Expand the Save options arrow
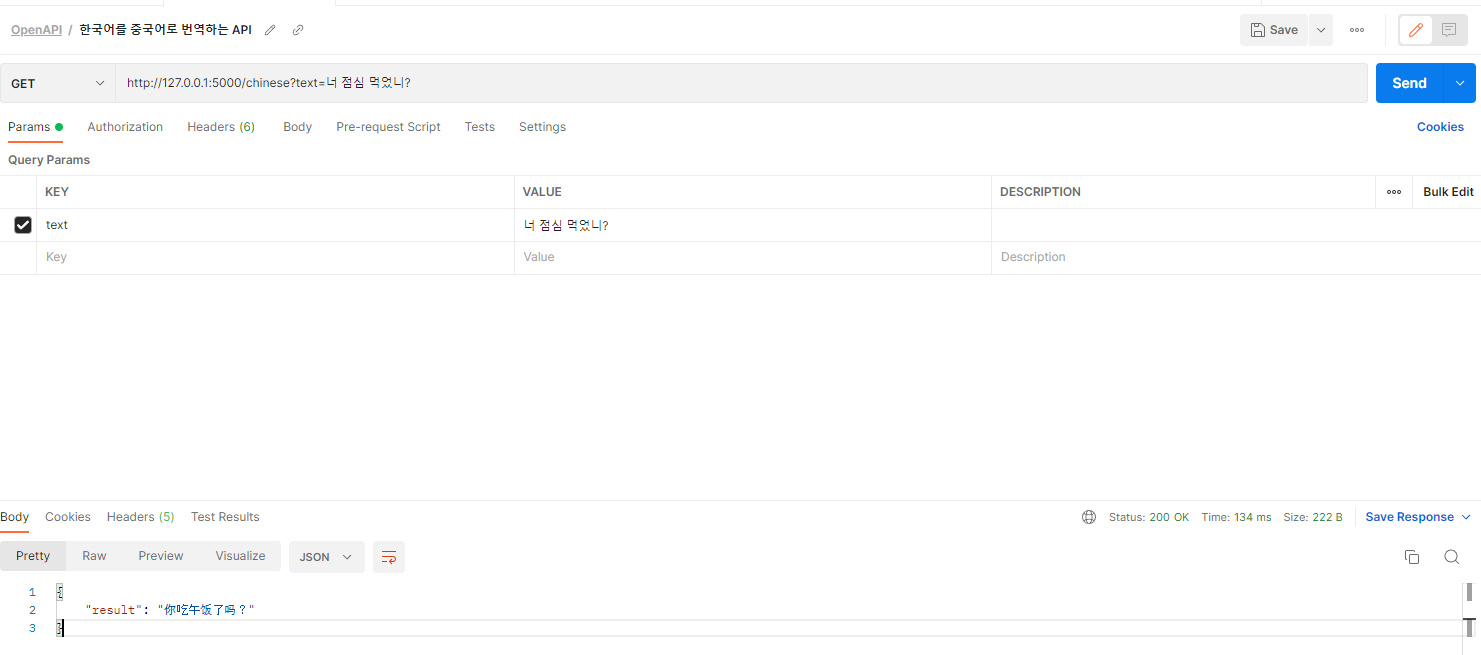Screen dimensions: 1481x655 [1321, 30]
